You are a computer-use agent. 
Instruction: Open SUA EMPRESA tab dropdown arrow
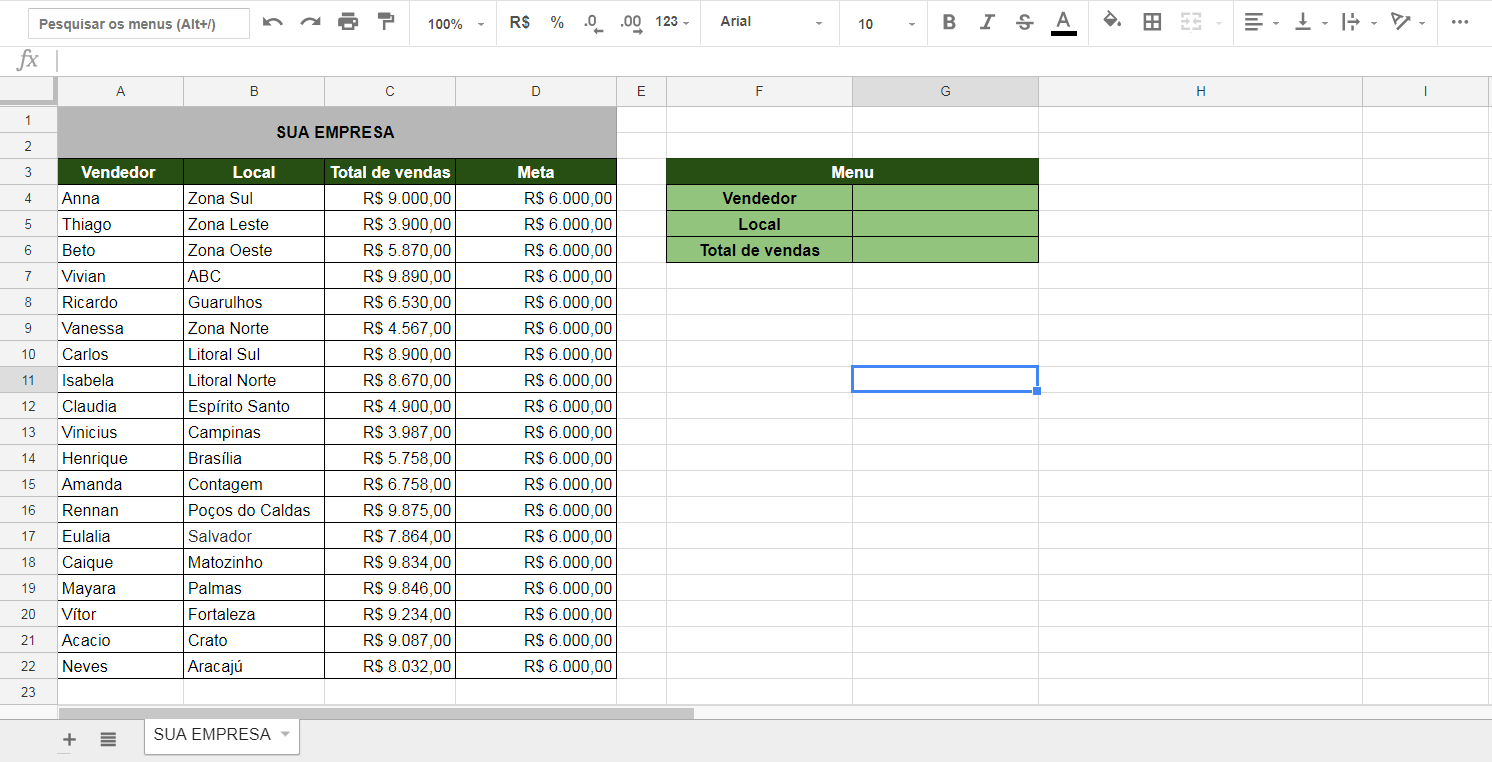pos(285,734)
